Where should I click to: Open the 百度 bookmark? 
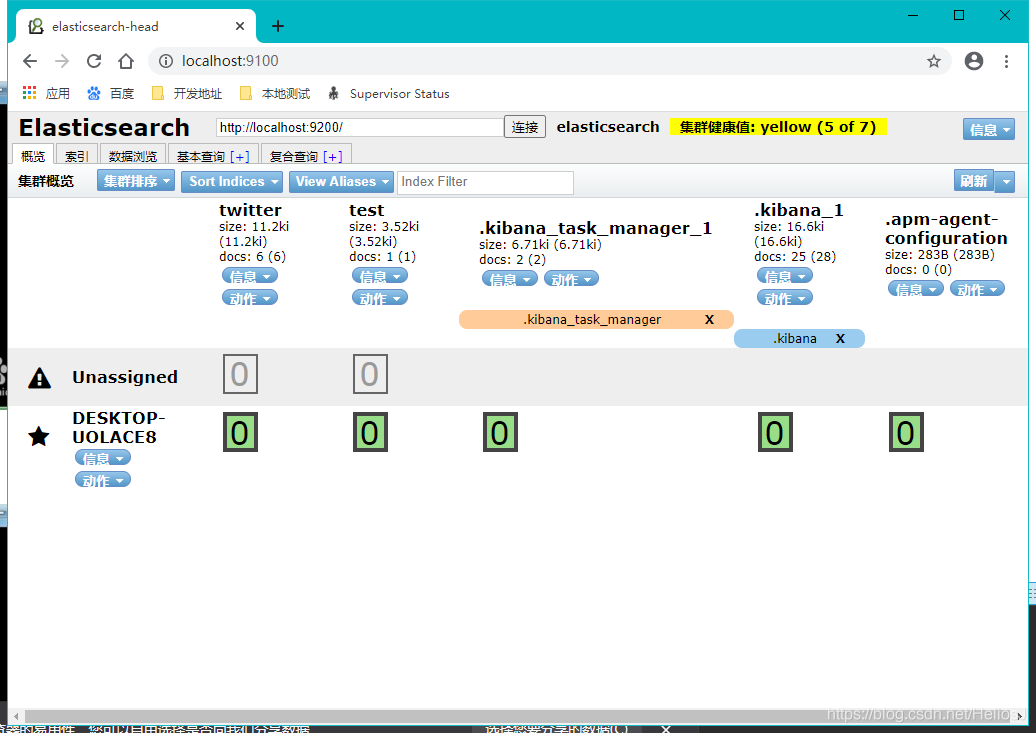point(111,93)
